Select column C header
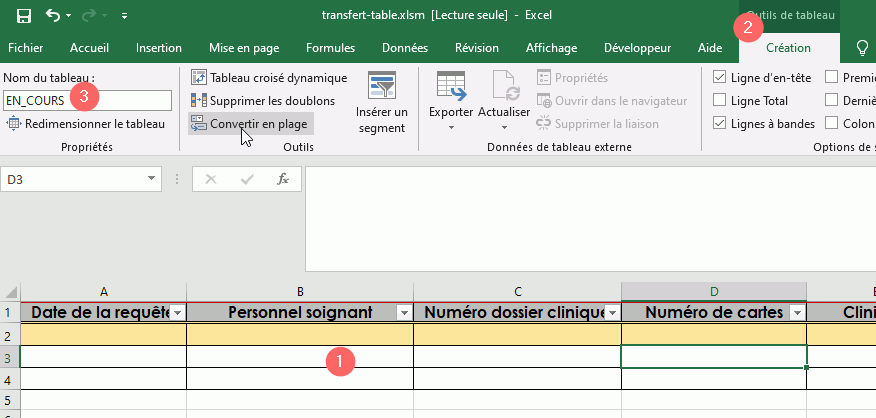This screenshot has height=418, width=876. (x=517, y=291)
